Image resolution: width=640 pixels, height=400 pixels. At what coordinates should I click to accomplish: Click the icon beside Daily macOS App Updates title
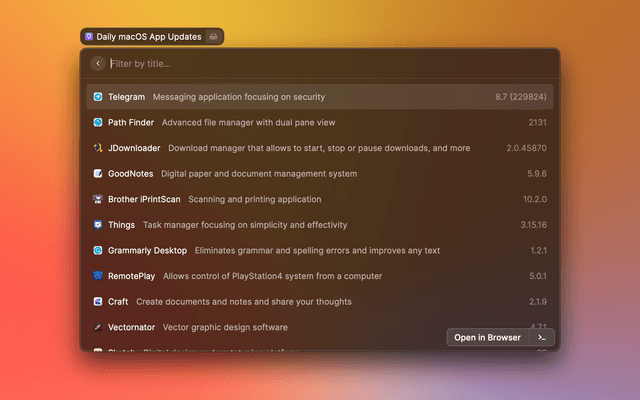[x=213, y=36]
